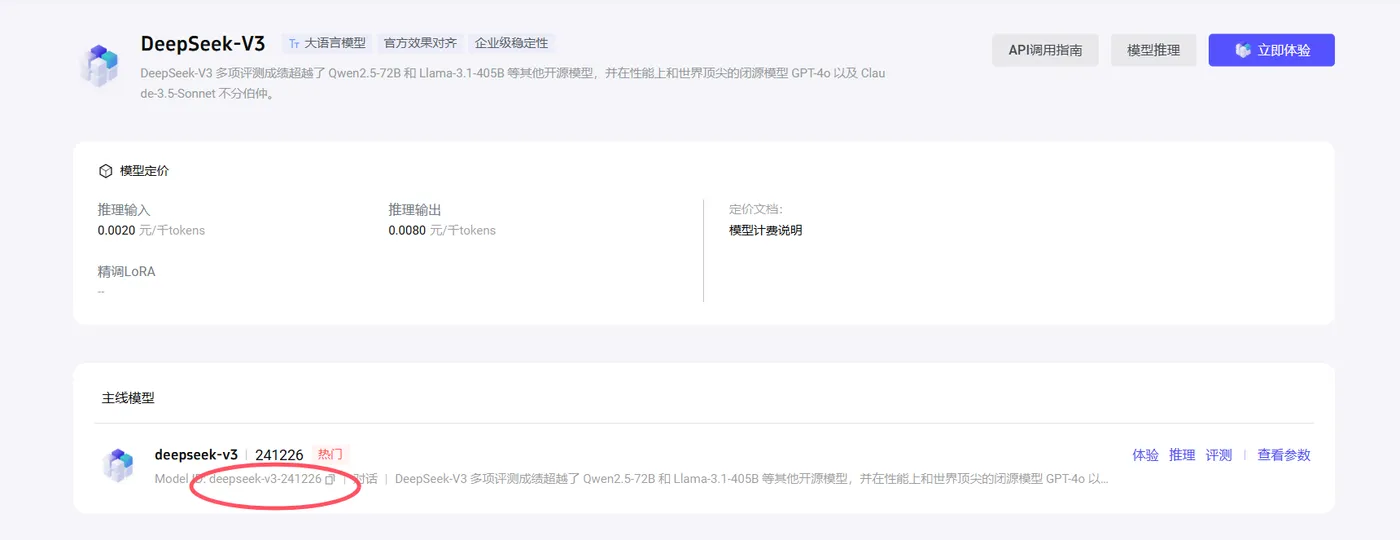Click the 体验 link in deepseek-v3 row
The image size is (1400, 540).
click(1145, 455)
